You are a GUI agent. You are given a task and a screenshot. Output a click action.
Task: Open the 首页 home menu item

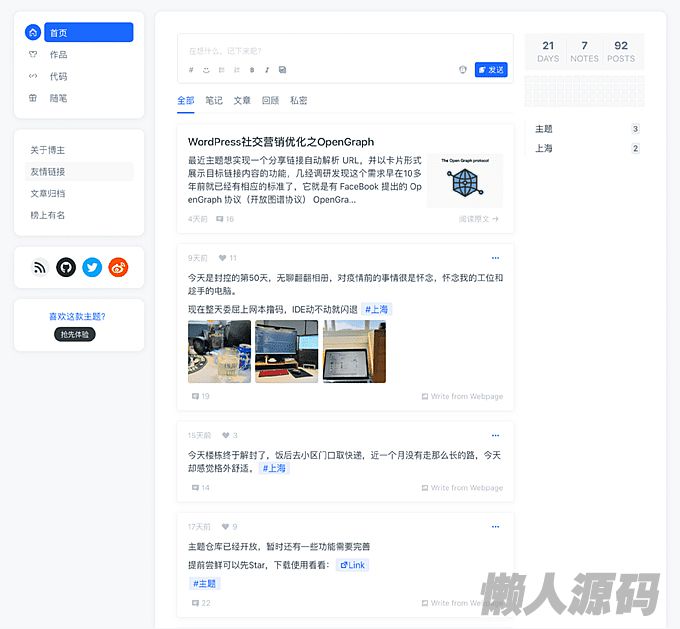point(88,33)
